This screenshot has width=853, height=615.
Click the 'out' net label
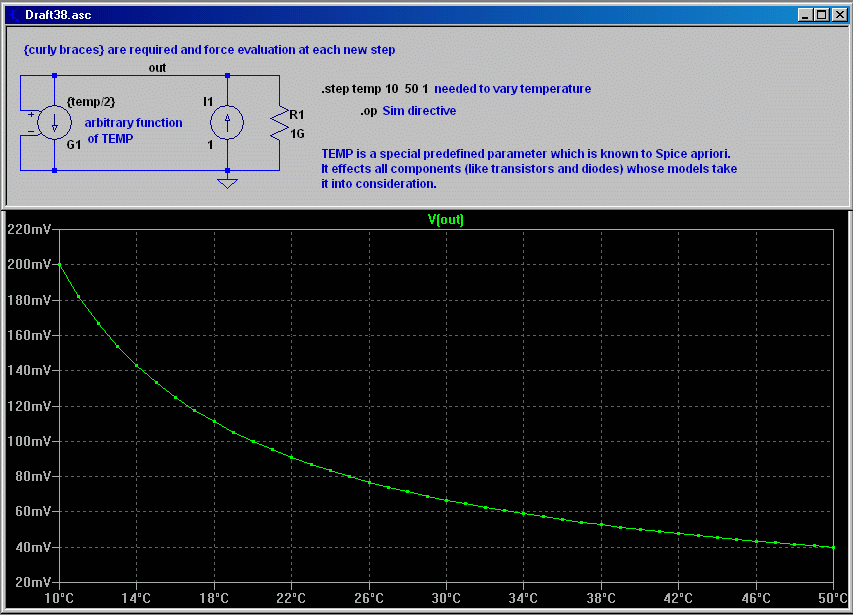(157, 68)
